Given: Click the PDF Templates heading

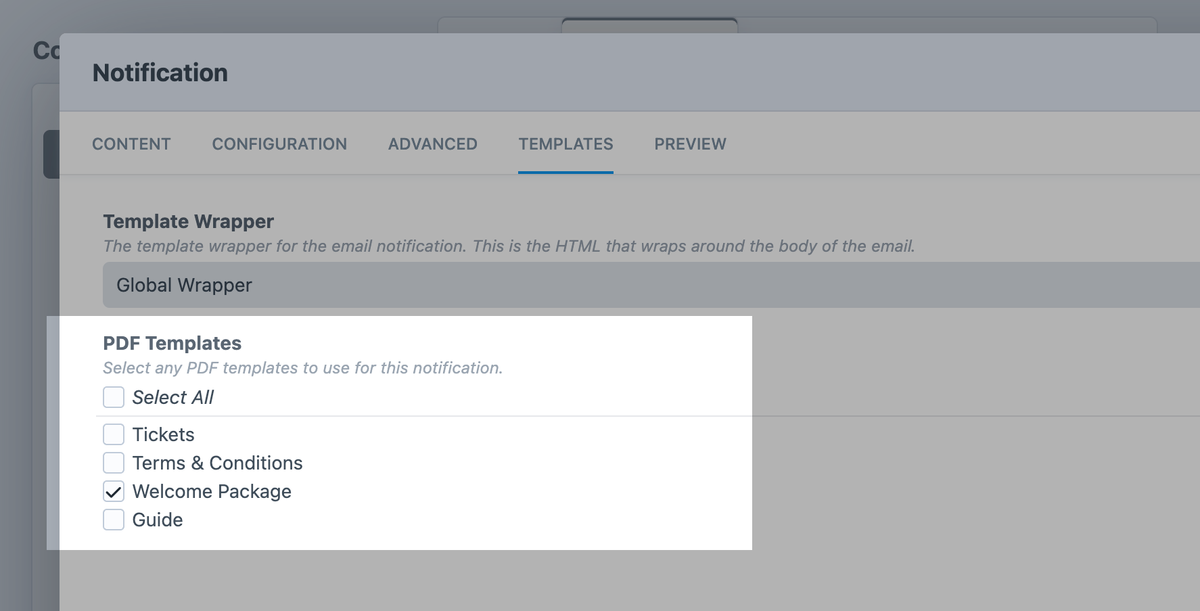Looking at the screenshot, I should point(172,344).
